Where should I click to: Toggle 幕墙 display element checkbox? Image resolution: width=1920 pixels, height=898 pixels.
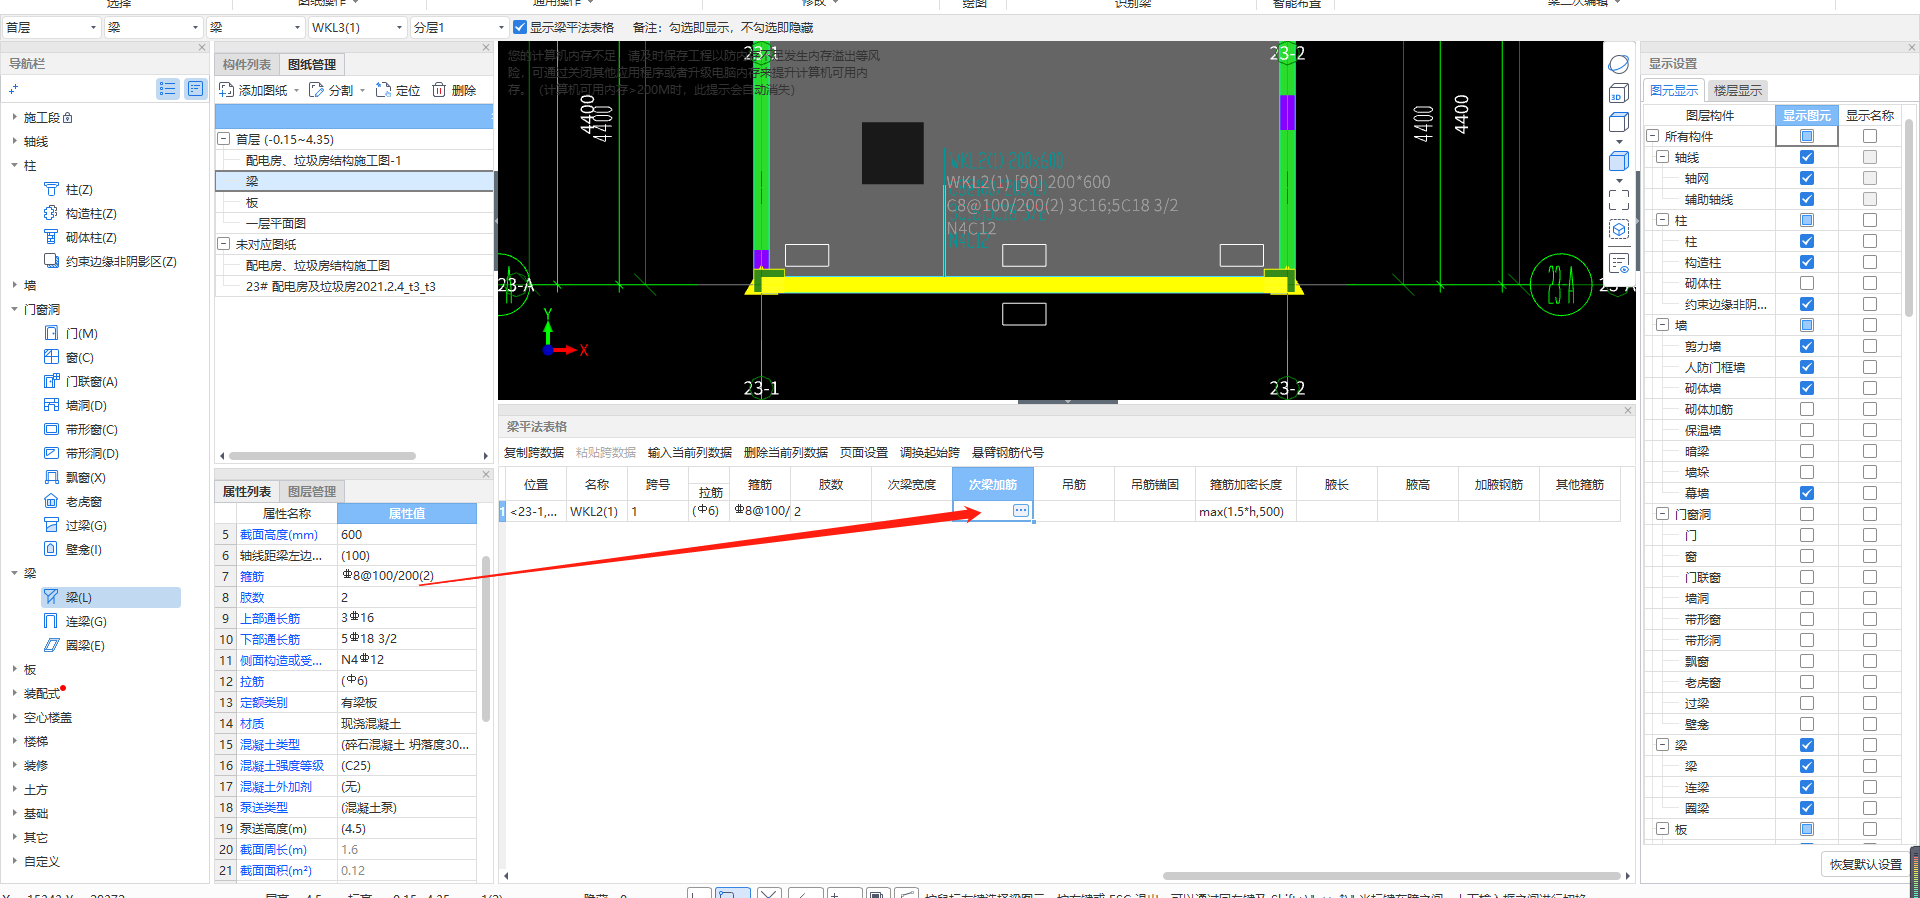point(1806,493)
